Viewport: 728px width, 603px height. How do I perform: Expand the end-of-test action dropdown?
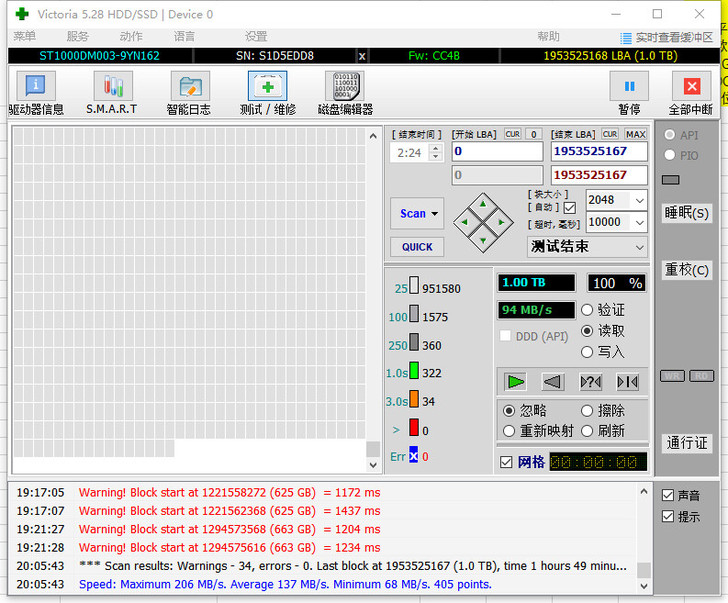pos(639,247)
